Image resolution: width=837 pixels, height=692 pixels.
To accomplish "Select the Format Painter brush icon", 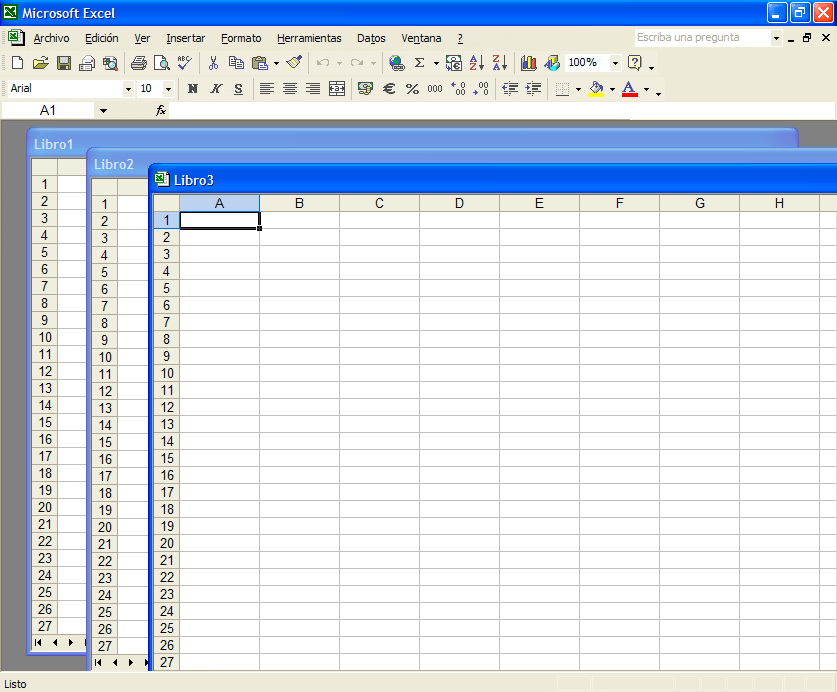I will [294, 63].
